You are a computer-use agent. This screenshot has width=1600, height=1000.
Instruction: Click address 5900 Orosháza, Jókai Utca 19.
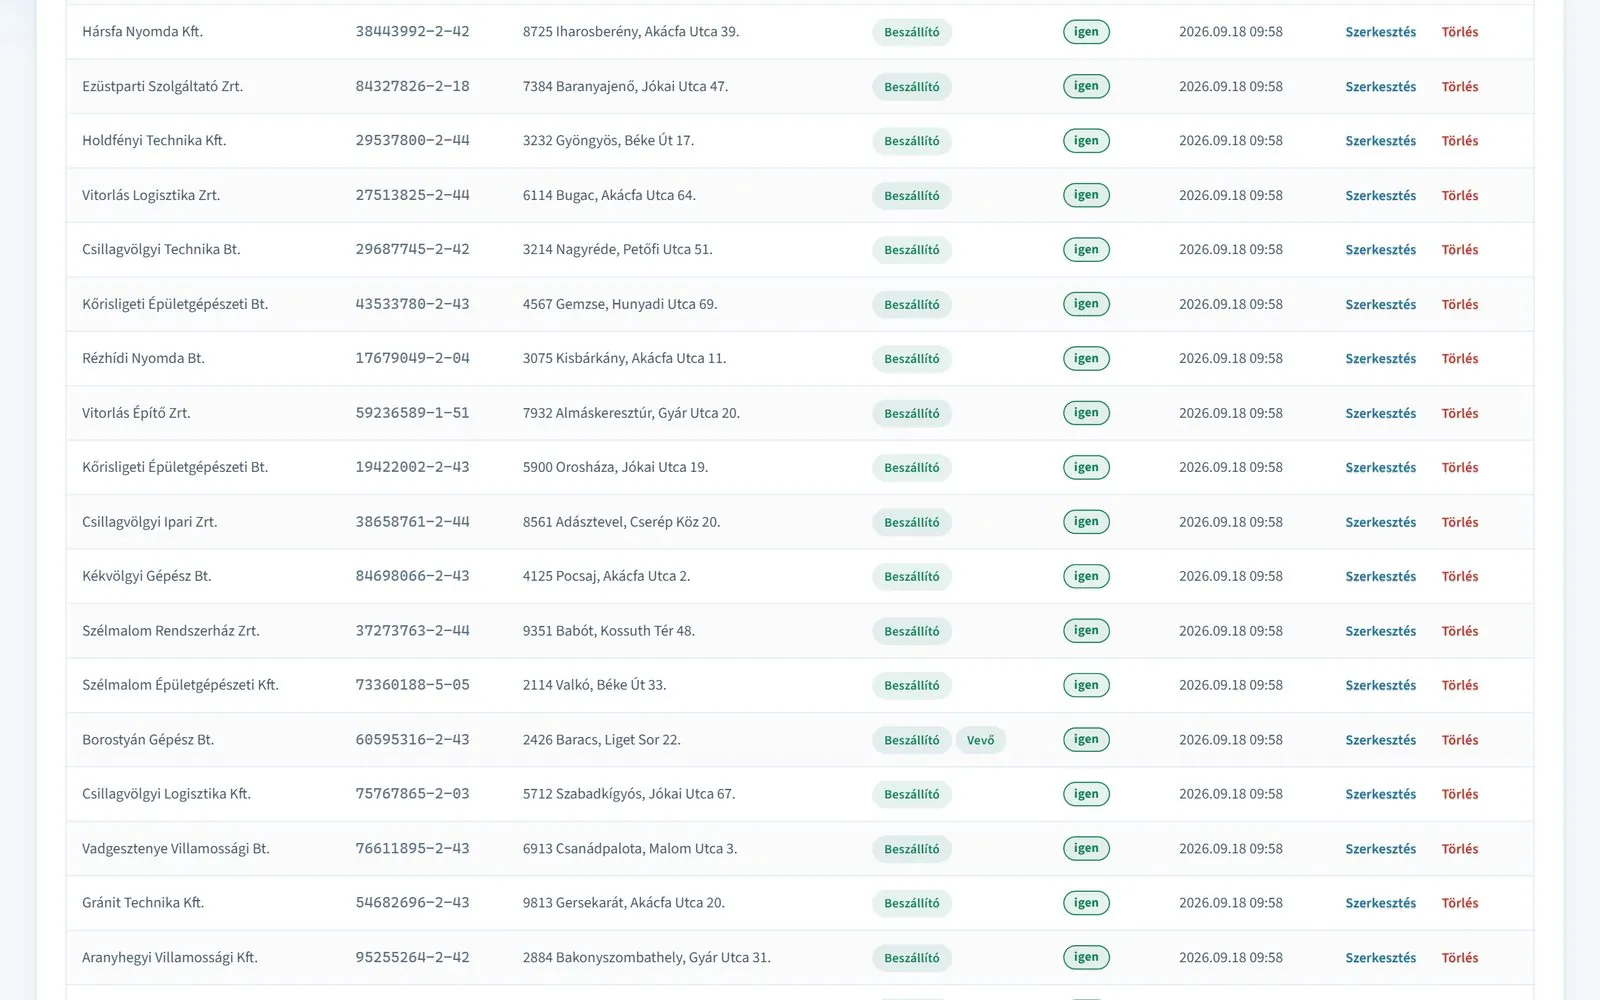click(x=615, y=467)
